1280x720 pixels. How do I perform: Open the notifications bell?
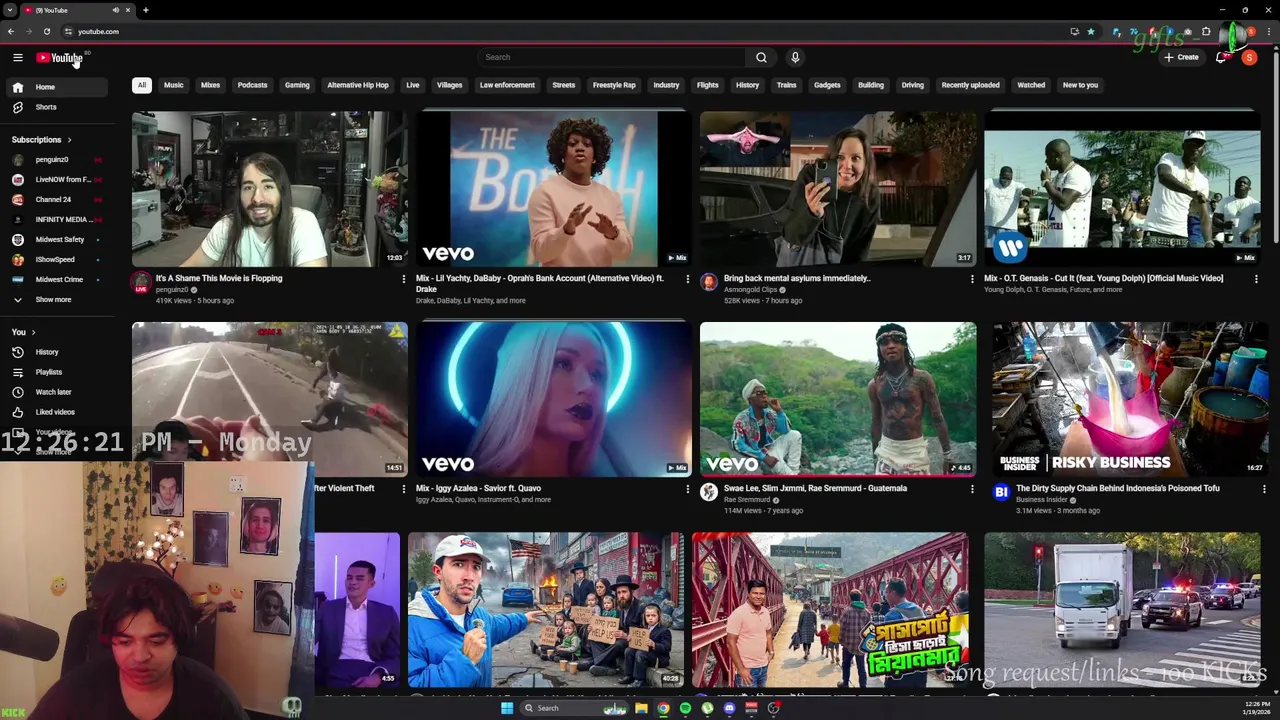[x=1221, y=57]
